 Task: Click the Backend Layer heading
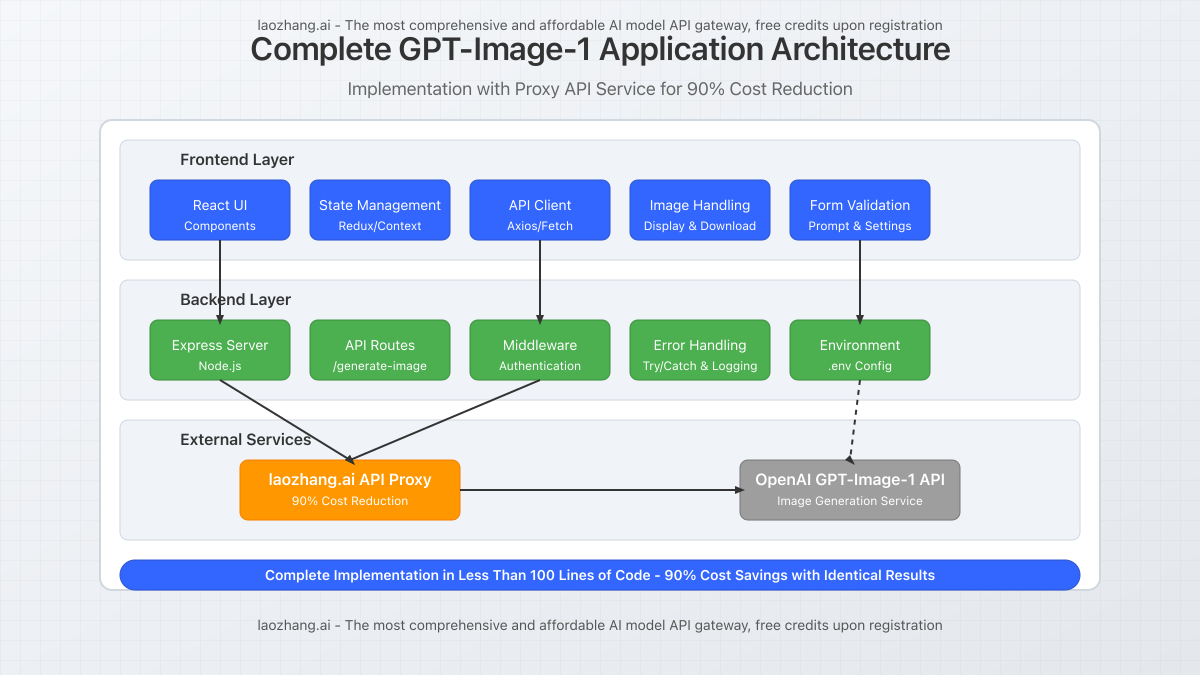(236, 300)
